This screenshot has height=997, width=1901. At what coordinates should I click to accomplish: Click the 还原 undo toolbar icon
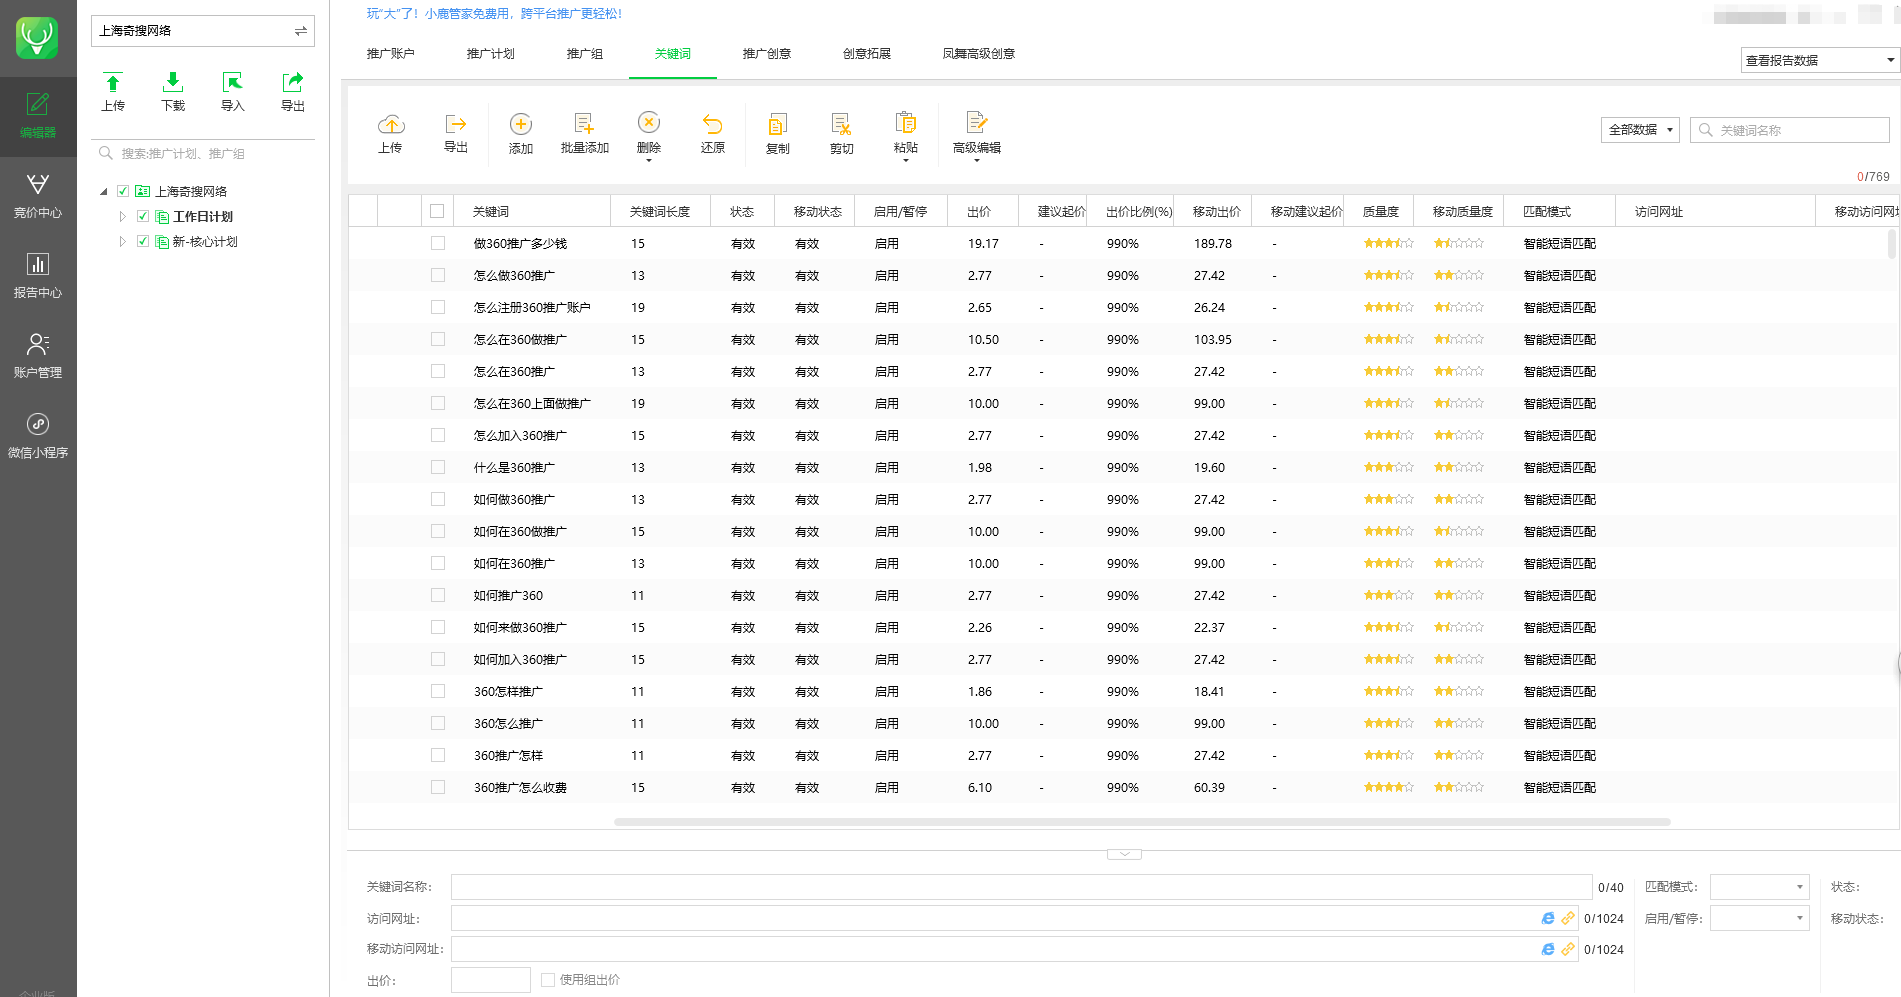coord(712,133)
